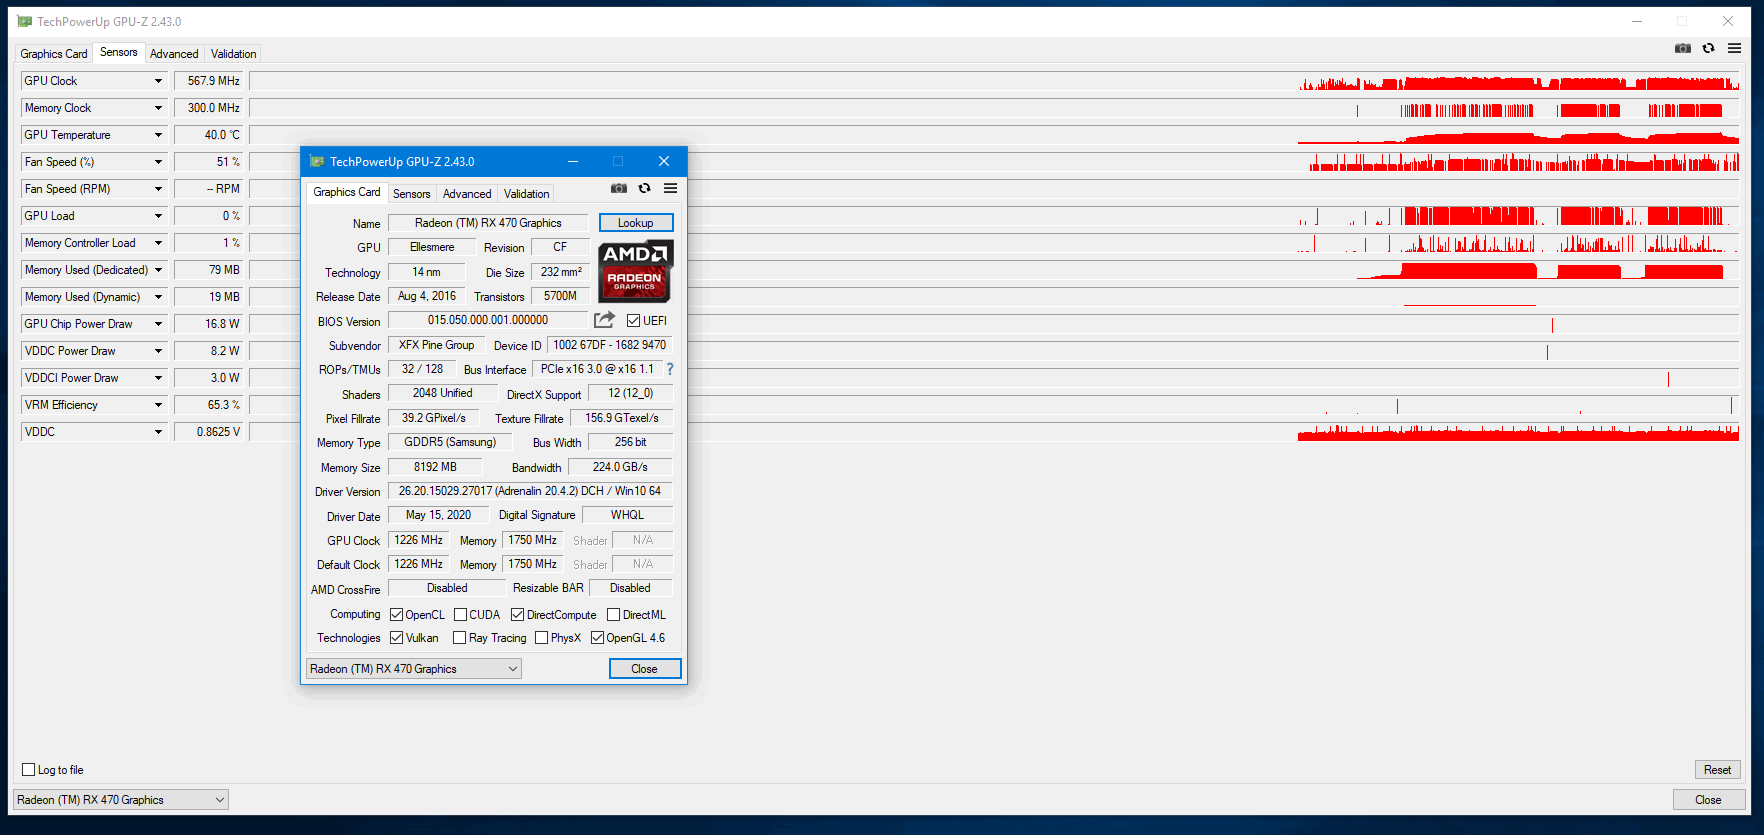The image size is (1764, 835).
Task: Click the Reset button in the Sensors window
Action: (x=1717, y=769)
